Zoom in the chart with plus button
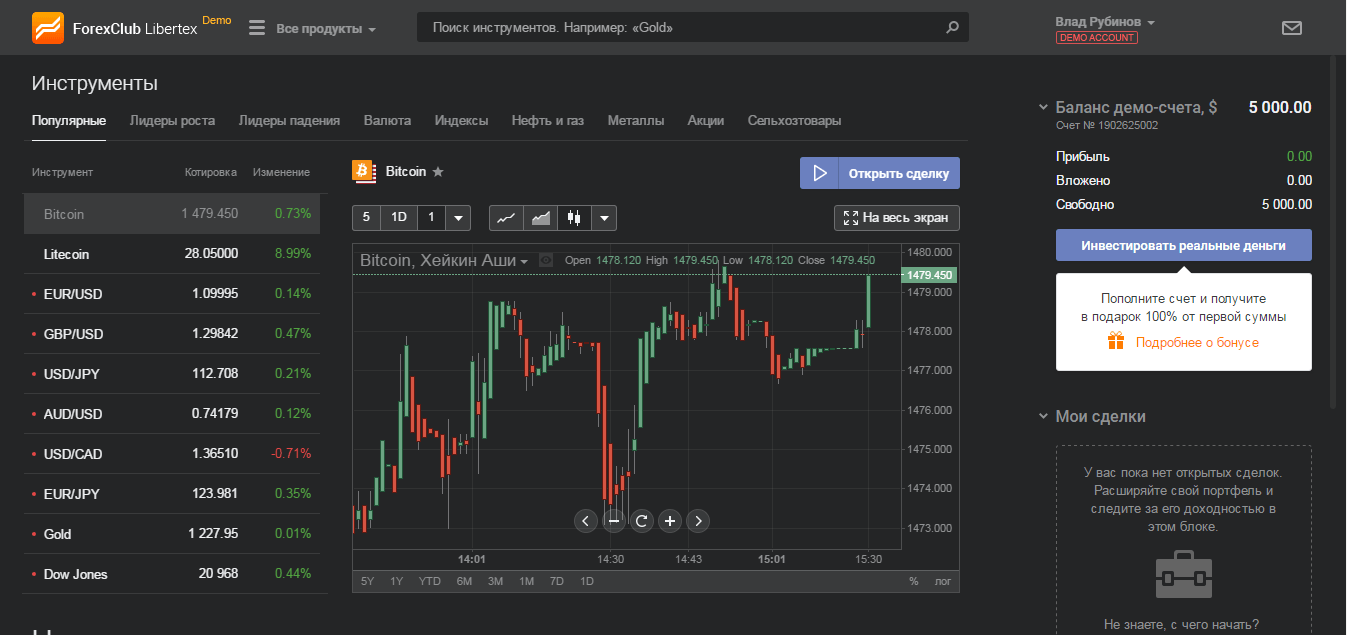 point(670,520)
